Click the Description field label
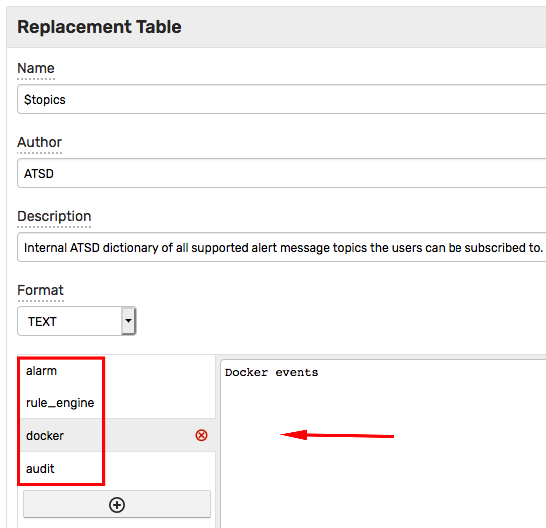Image resolution: width=546 pixels, height=528 pixels. (54, 217)
